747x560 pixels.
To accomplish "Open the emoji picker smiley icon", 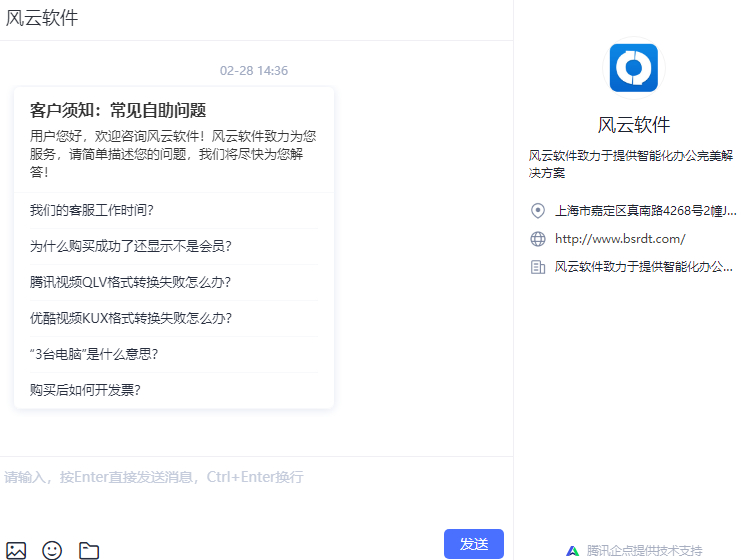I will tap(52, 550).
